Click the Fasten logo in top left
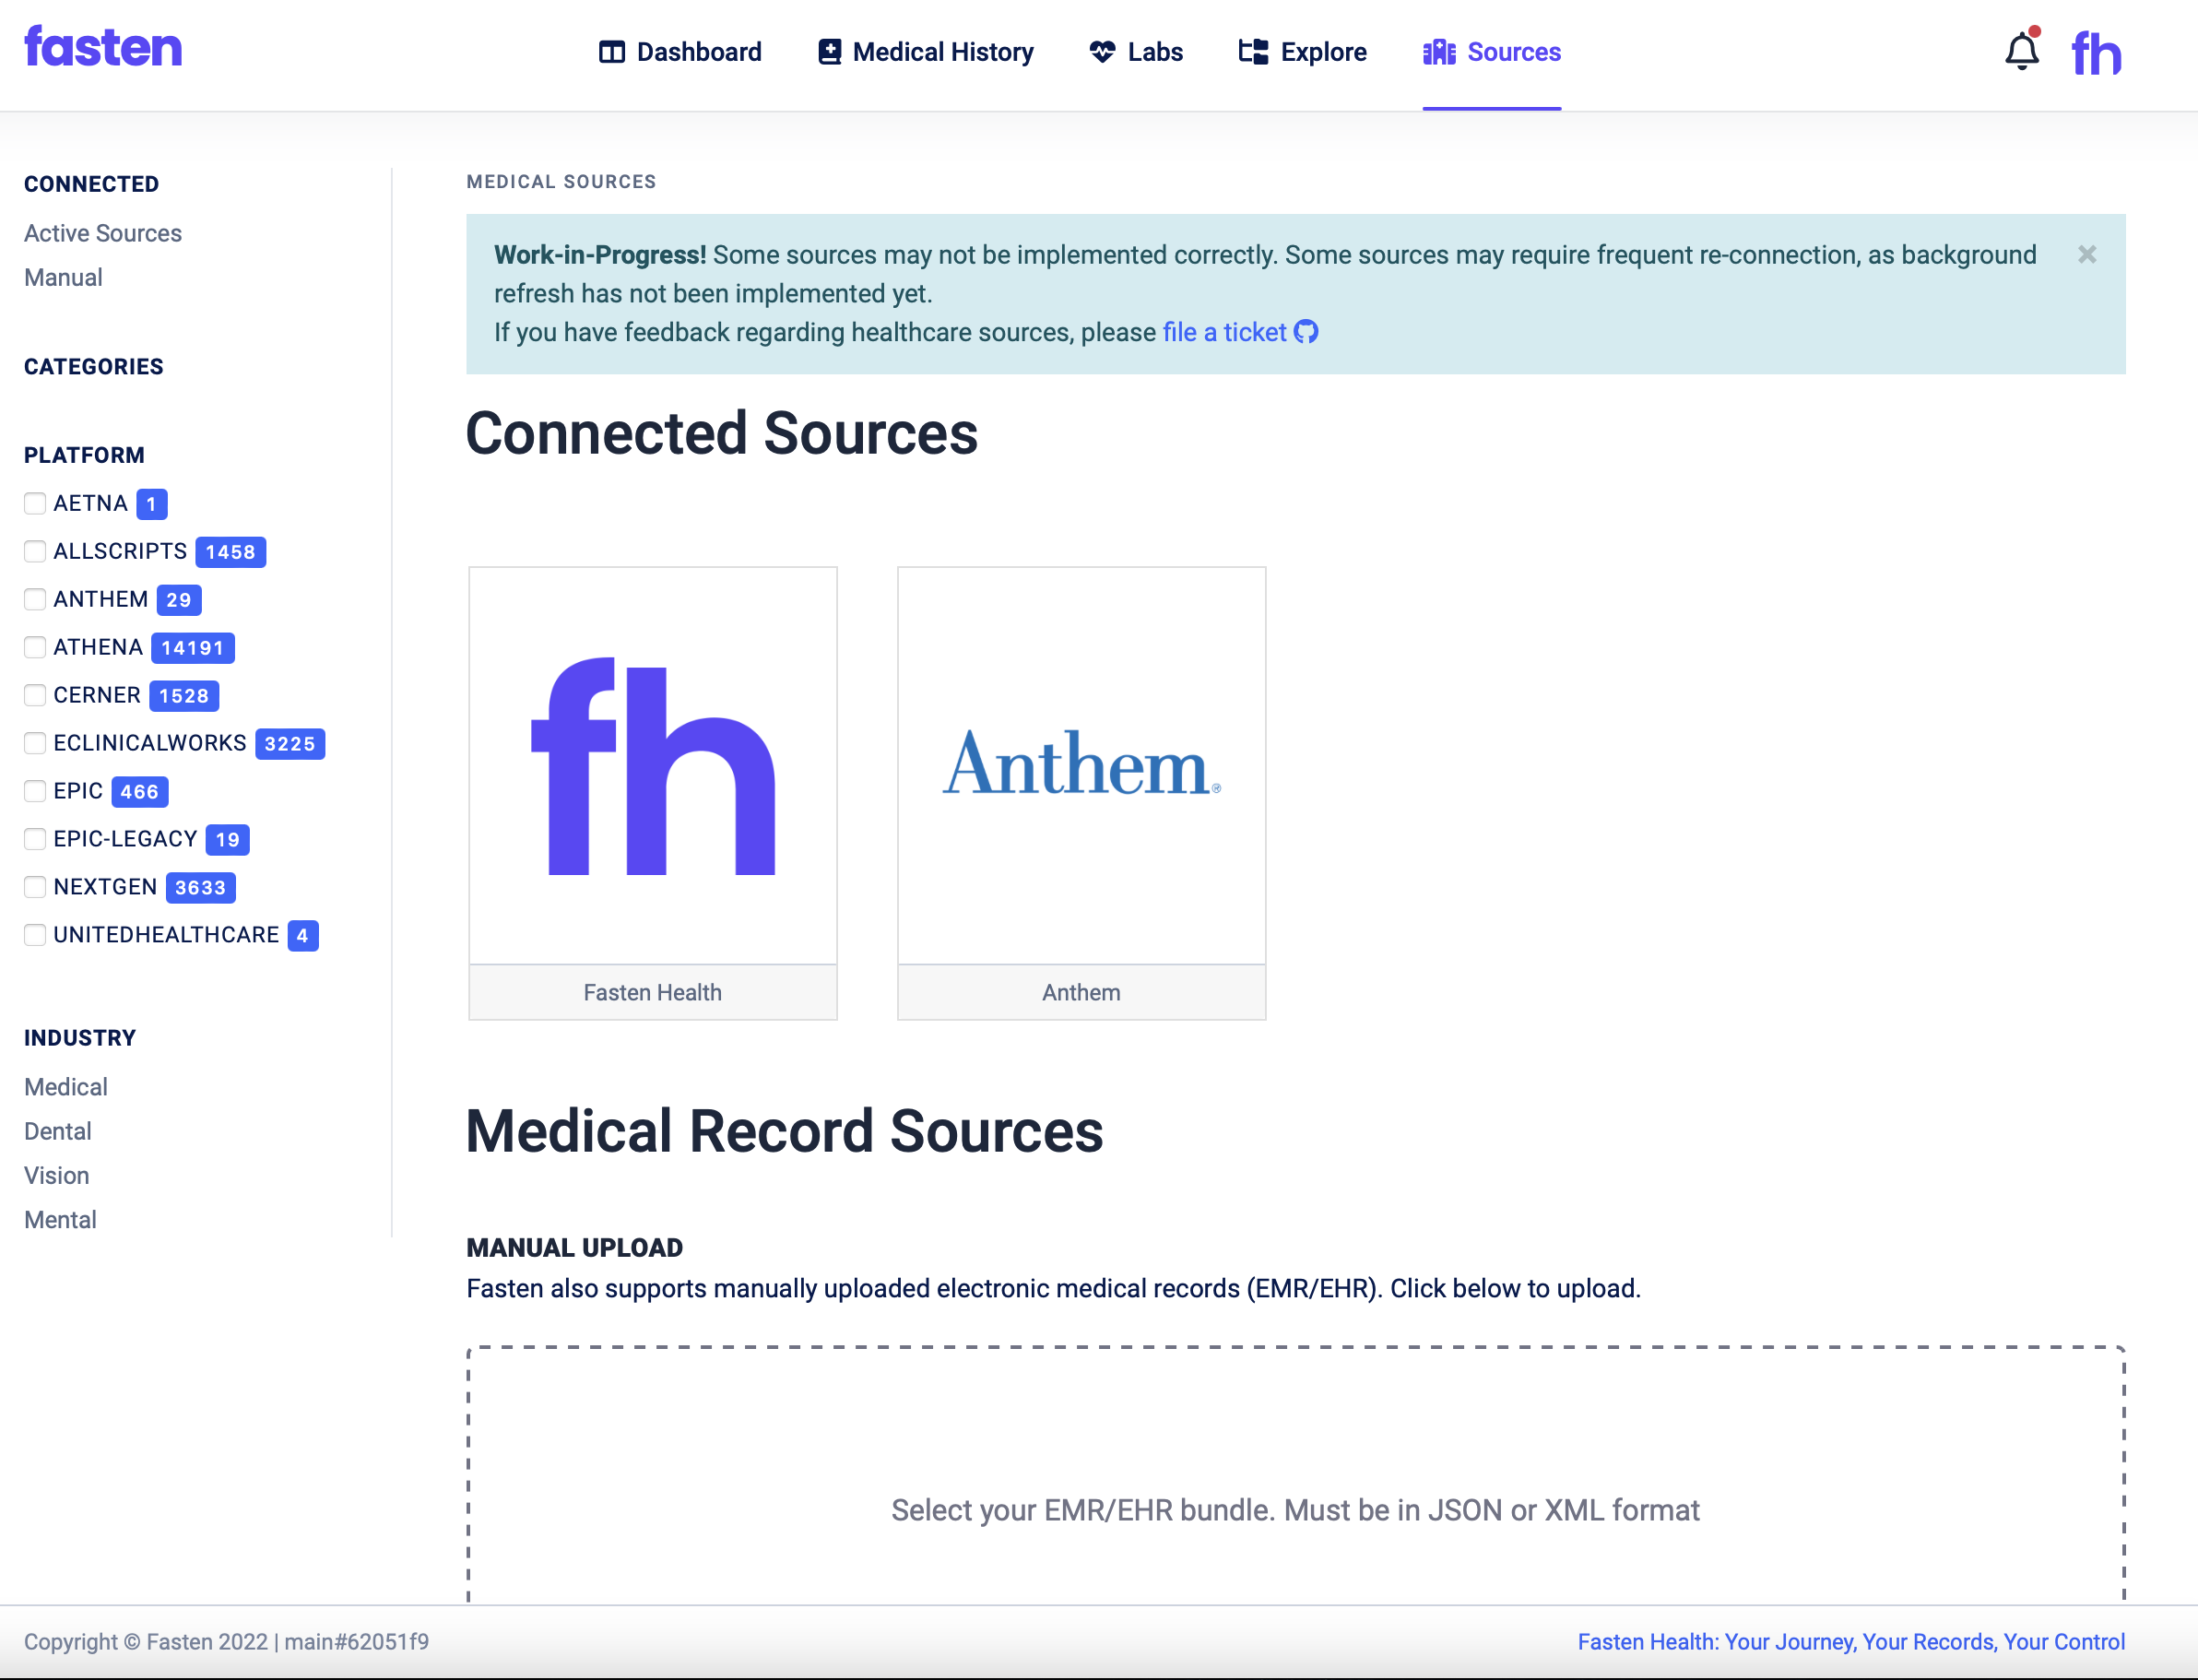2198x1680 pixels. coord(103,46)
